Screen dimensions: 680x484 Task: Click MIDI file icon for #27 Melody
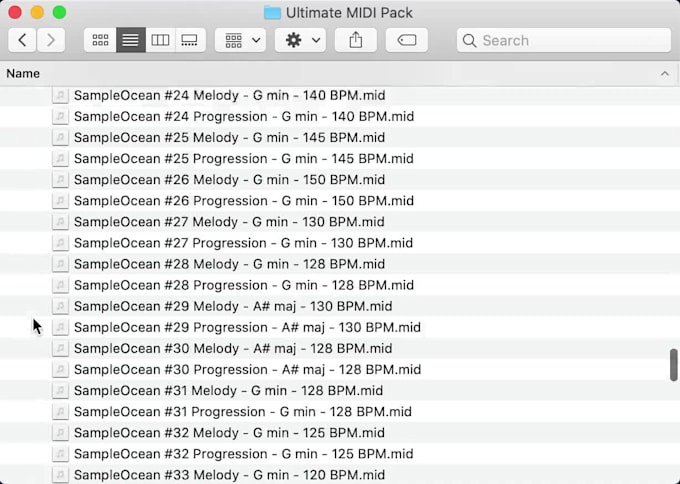point(60,222)
